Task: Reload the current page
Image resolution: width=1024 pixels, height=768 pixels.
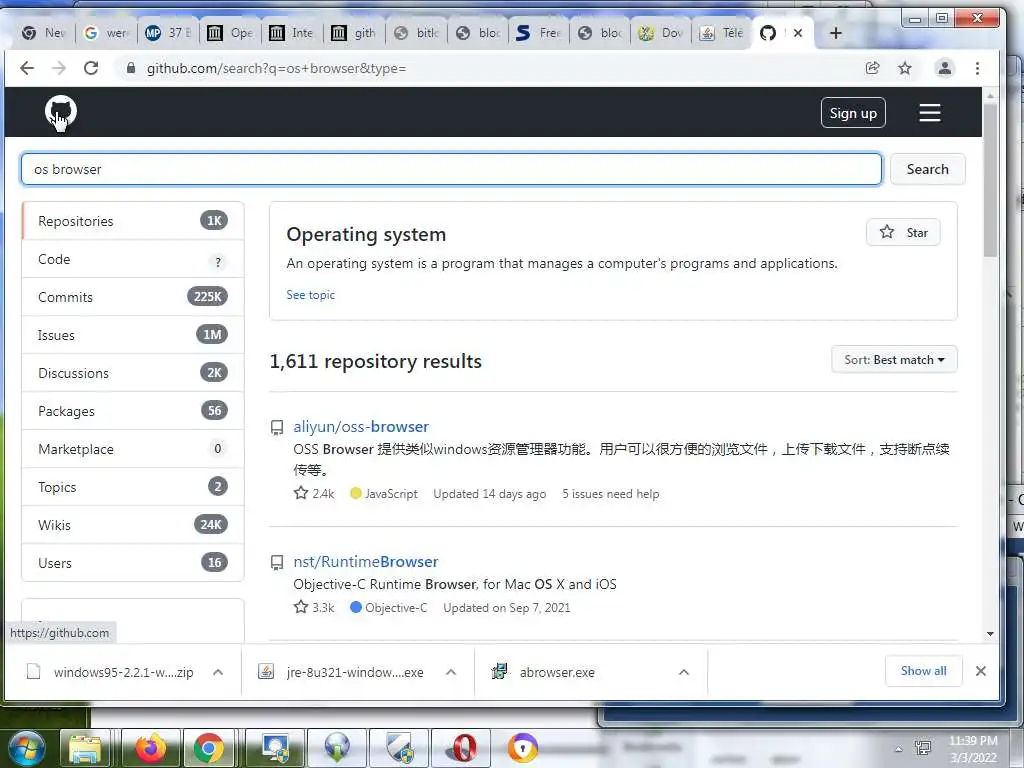Action: tap(91, 68)
